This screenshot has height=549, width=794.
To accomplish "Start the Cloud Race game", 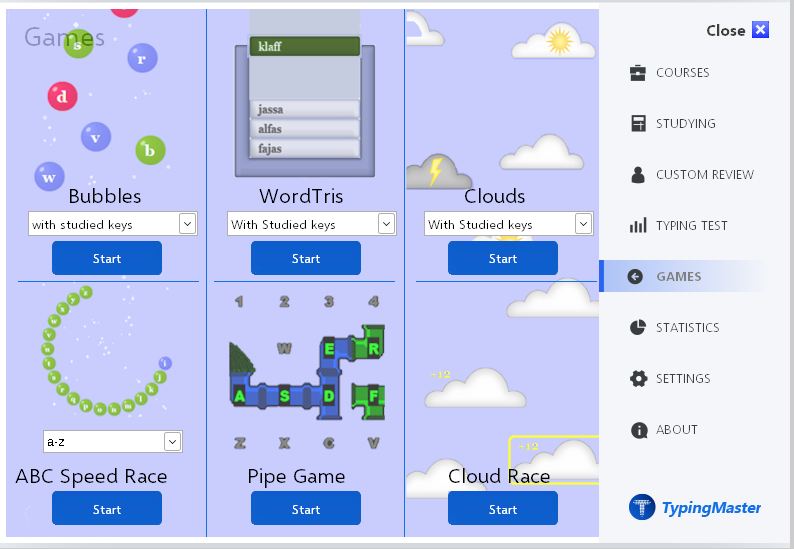I will pyautogui.click(x=503, y=508).
